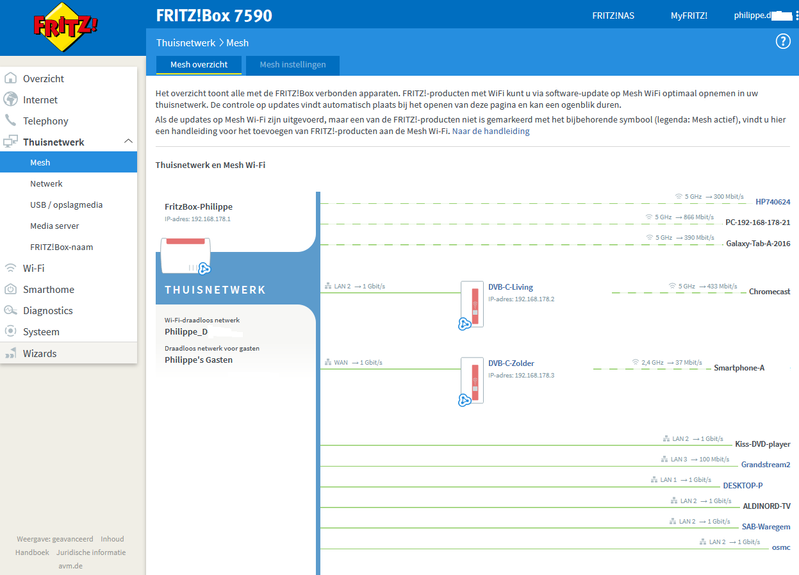Open the Wizards sidebar section
This screenshot has width=799, height=575.
tap(39, 353)
